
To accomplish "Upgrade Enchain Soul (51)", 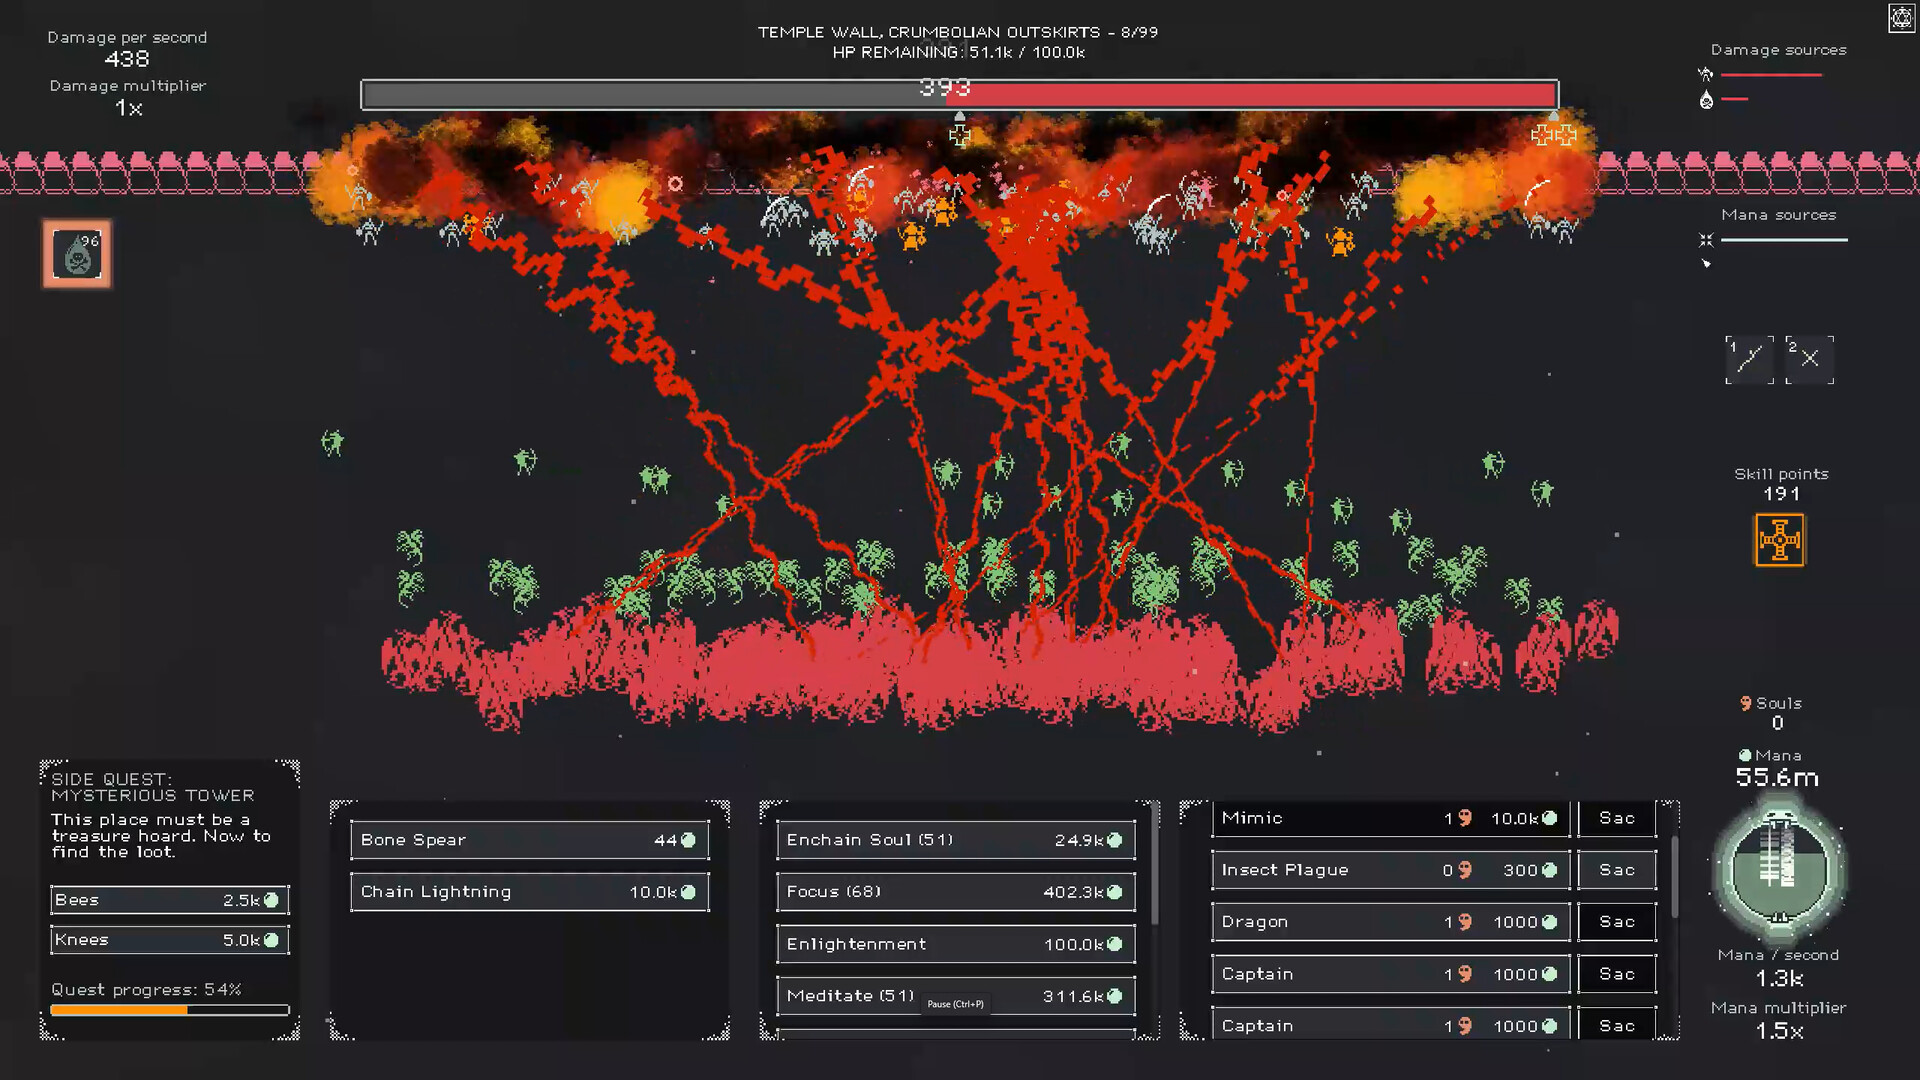I will tap(954, 840).
